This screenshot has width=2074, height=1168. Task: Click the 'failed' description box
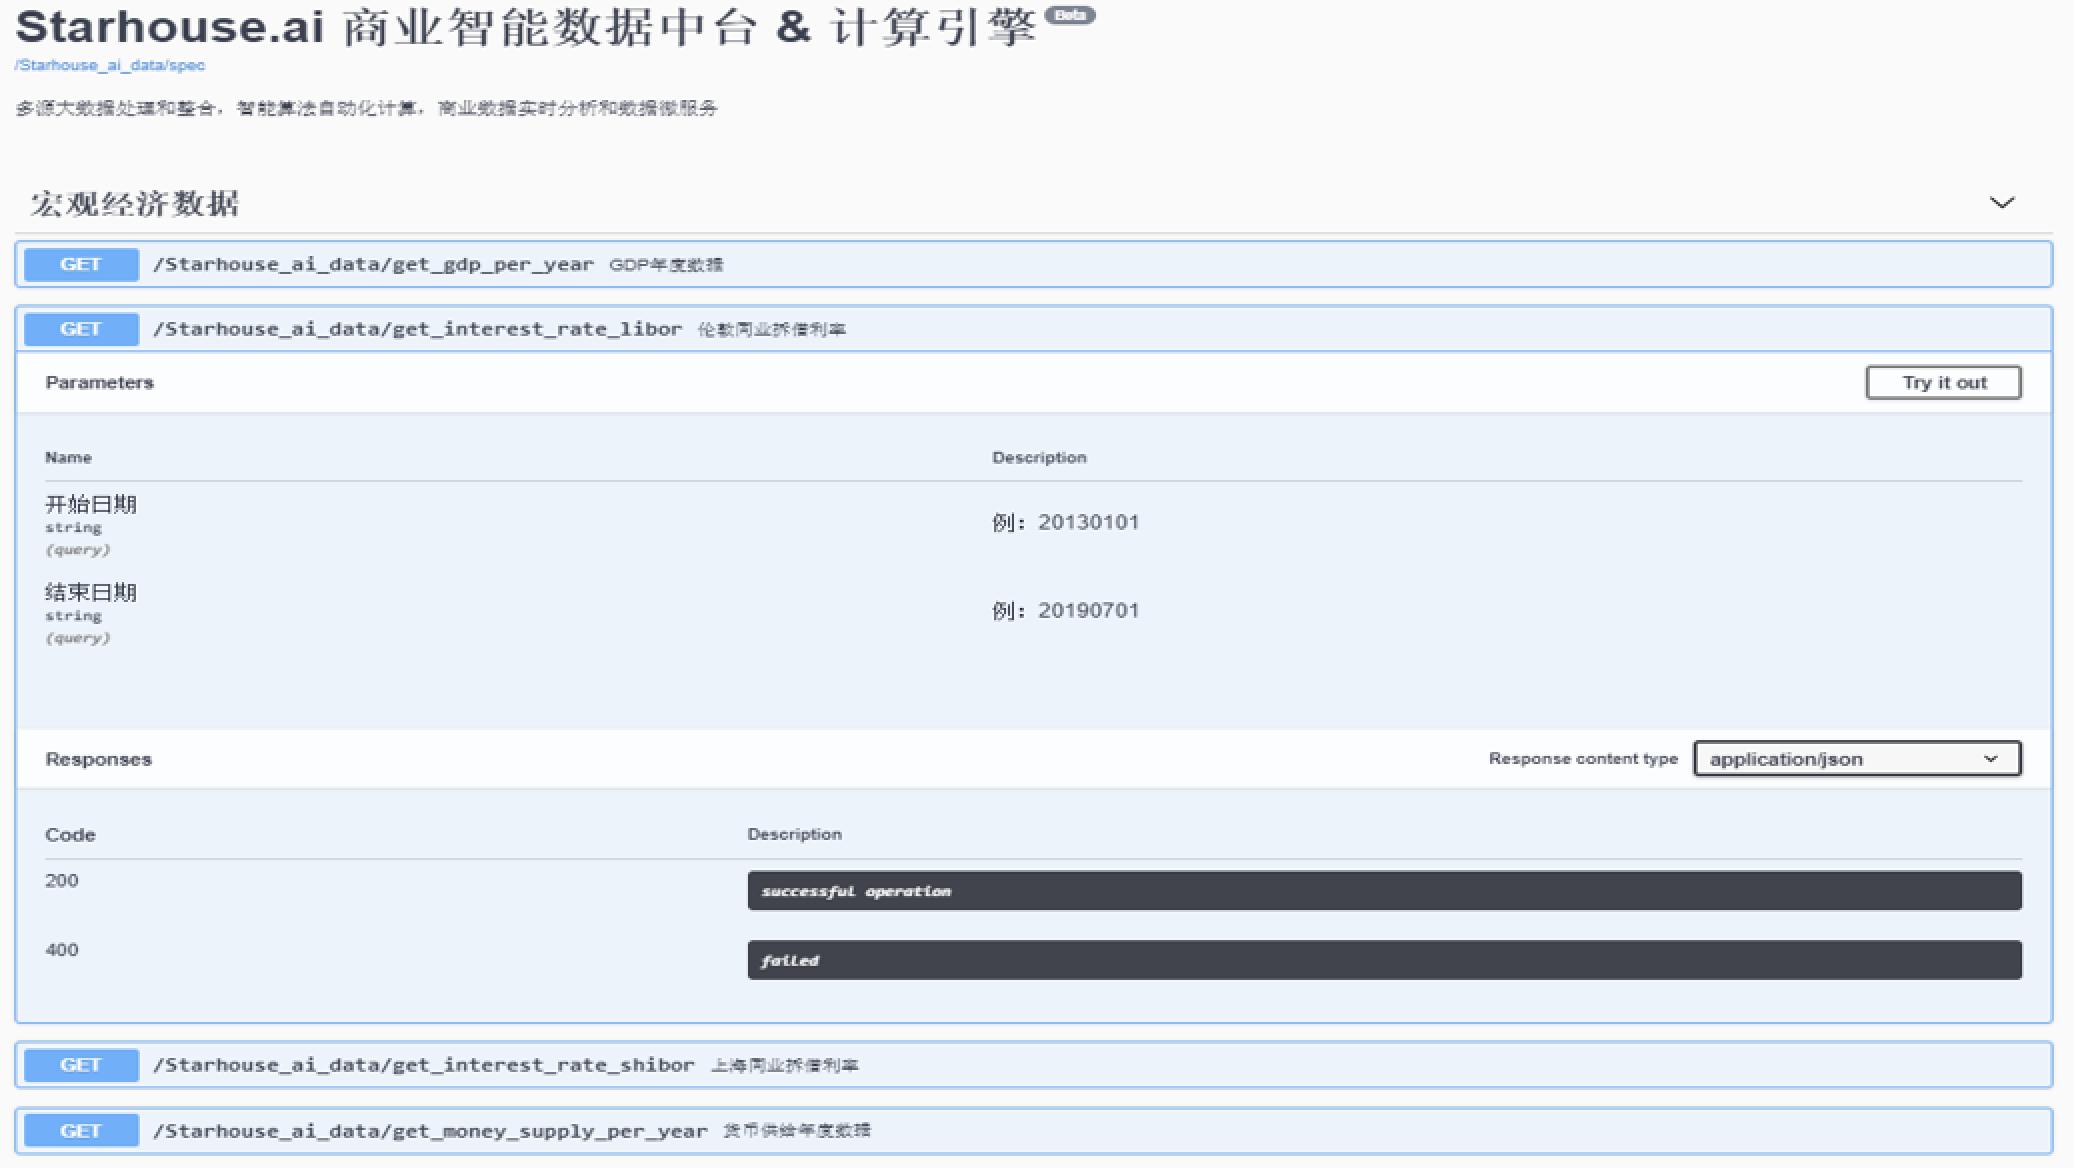(1384, 960)
